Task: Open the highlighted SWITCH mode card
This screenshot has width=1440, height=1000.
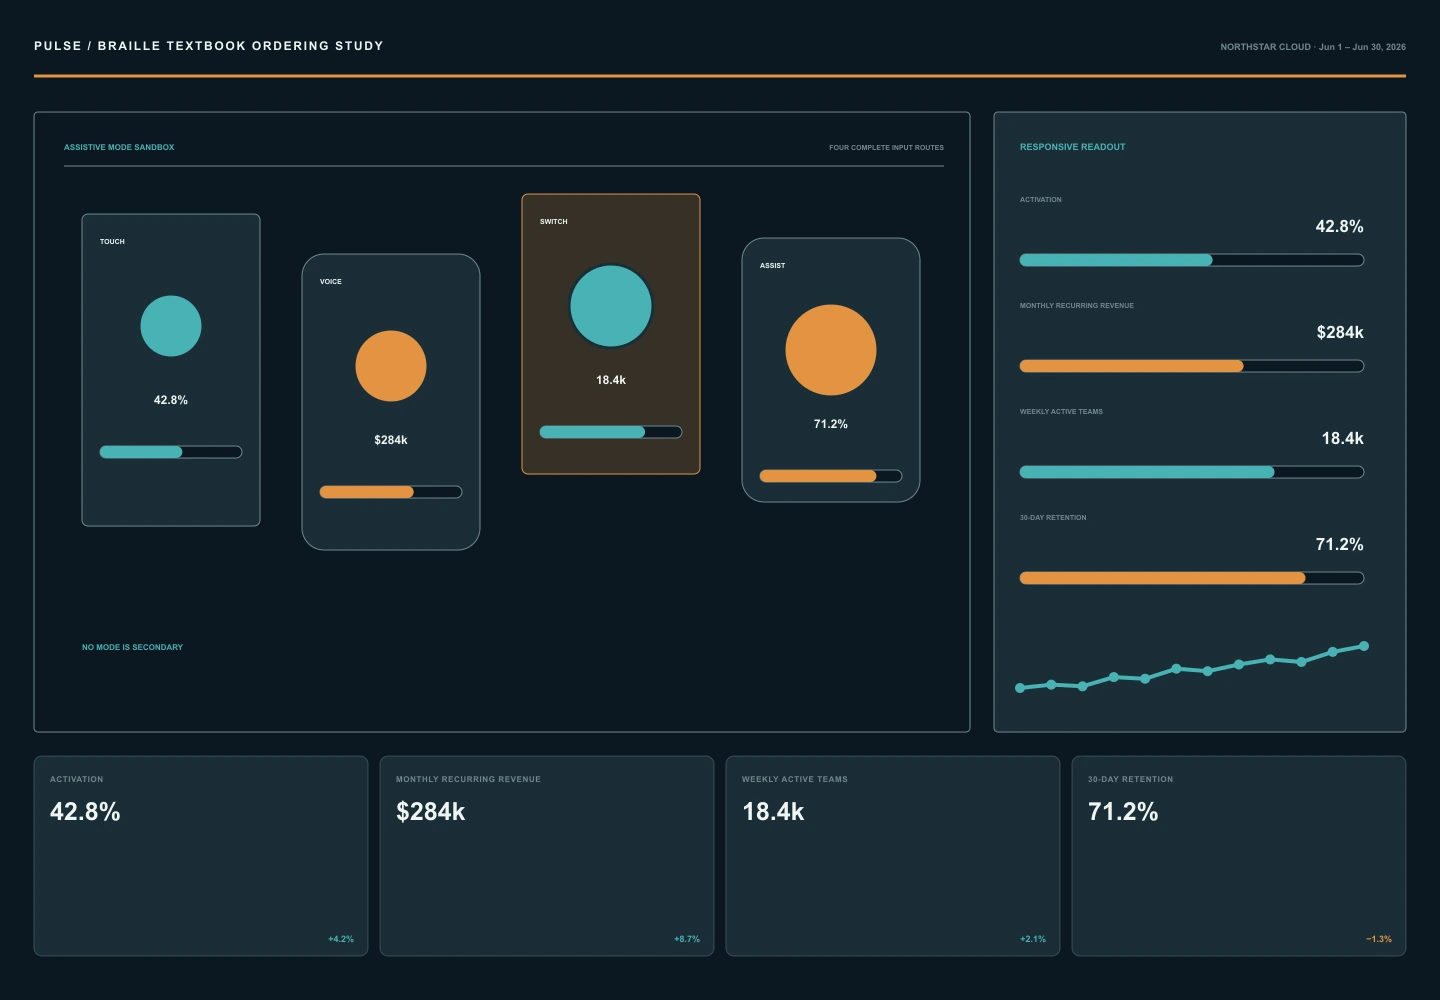Action: point(611,334)
